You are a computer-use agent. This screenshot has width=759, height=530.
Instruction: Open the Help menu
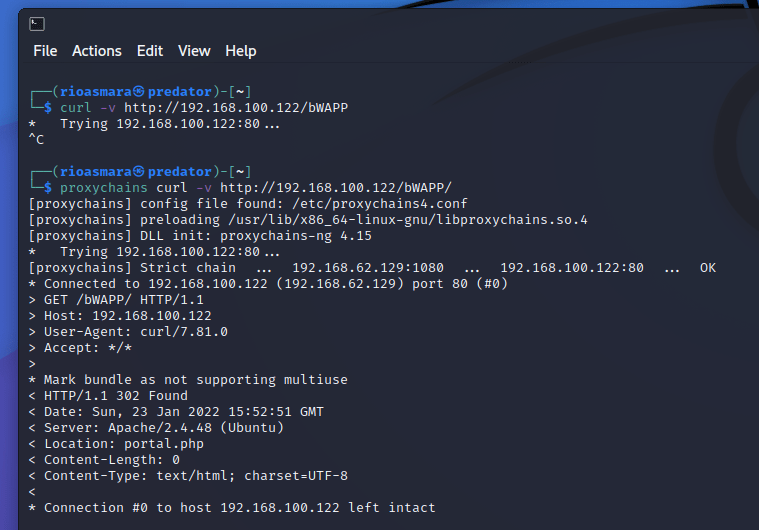pyautogui.click(x=241, y=51)
